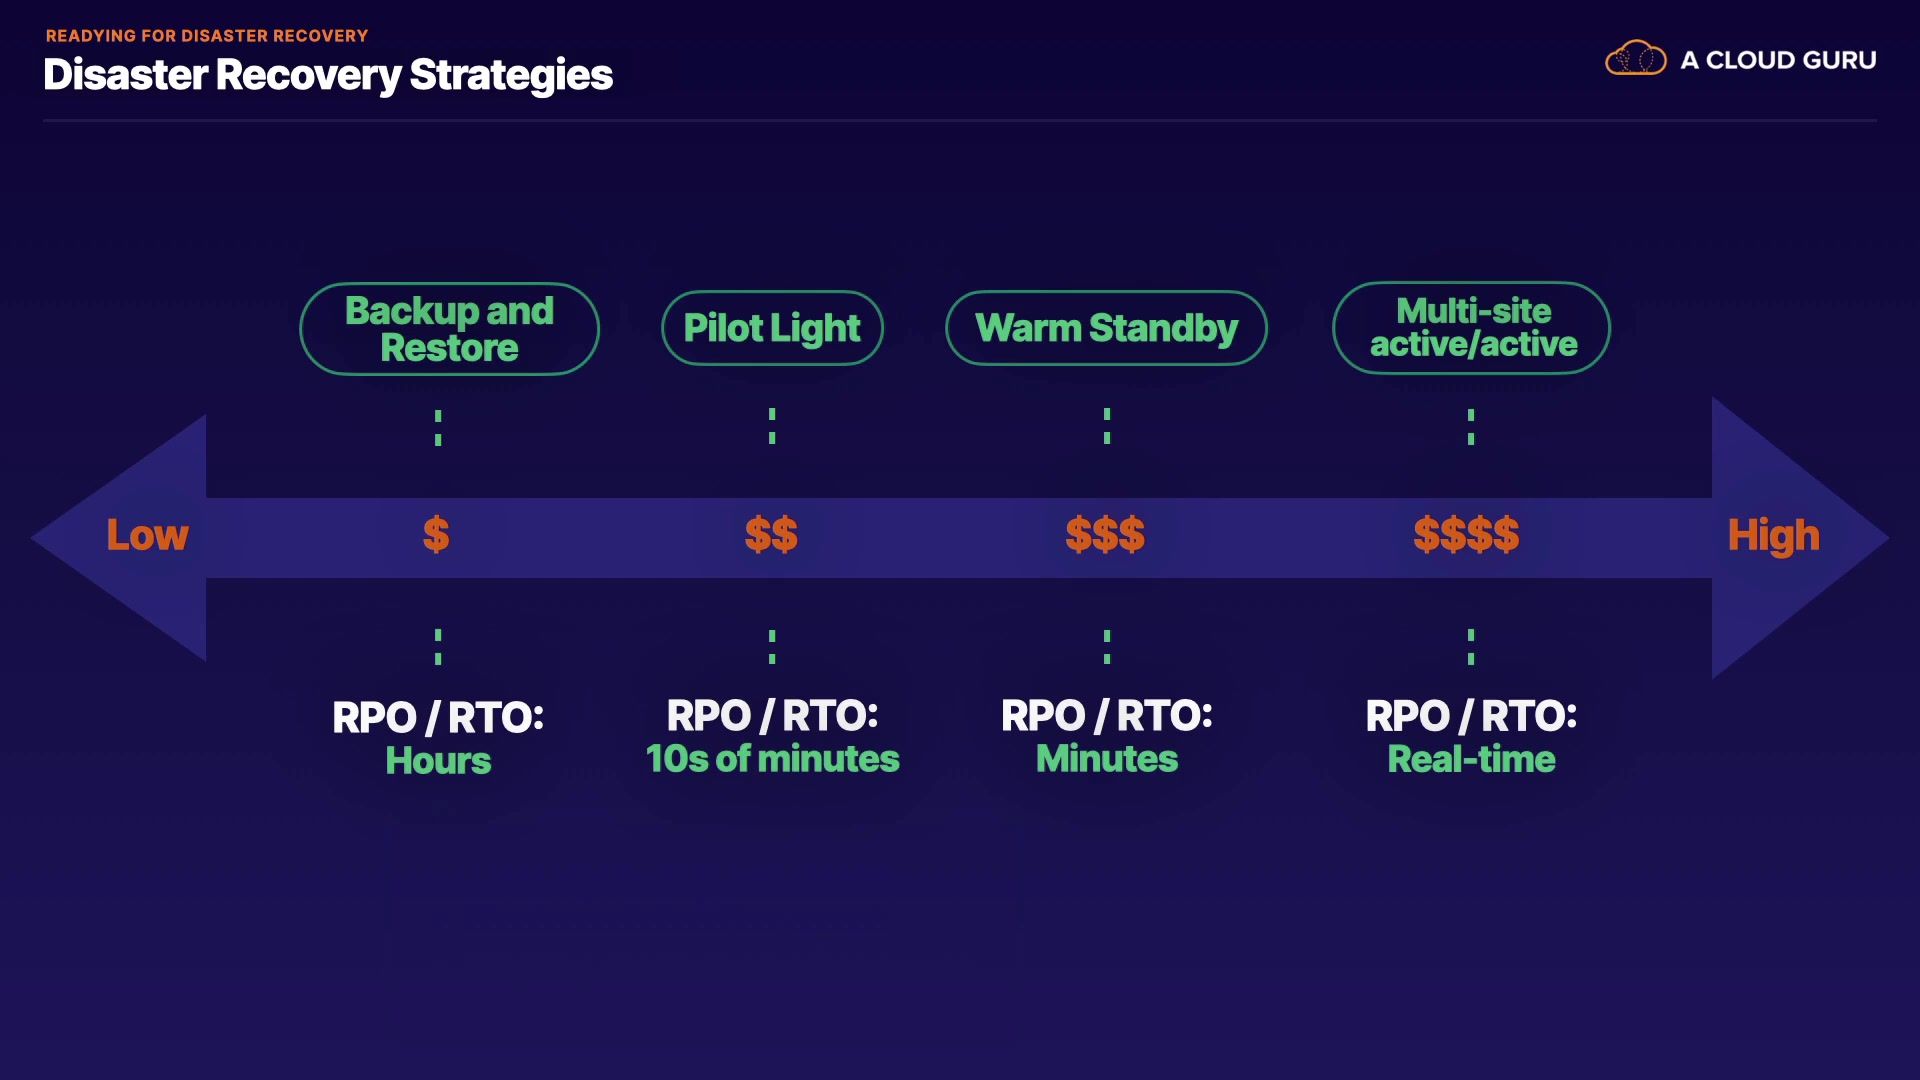Click the four dollar signs cost marker
The height and width of the screenshot is (1080, 1920).
pos(1466,535)
